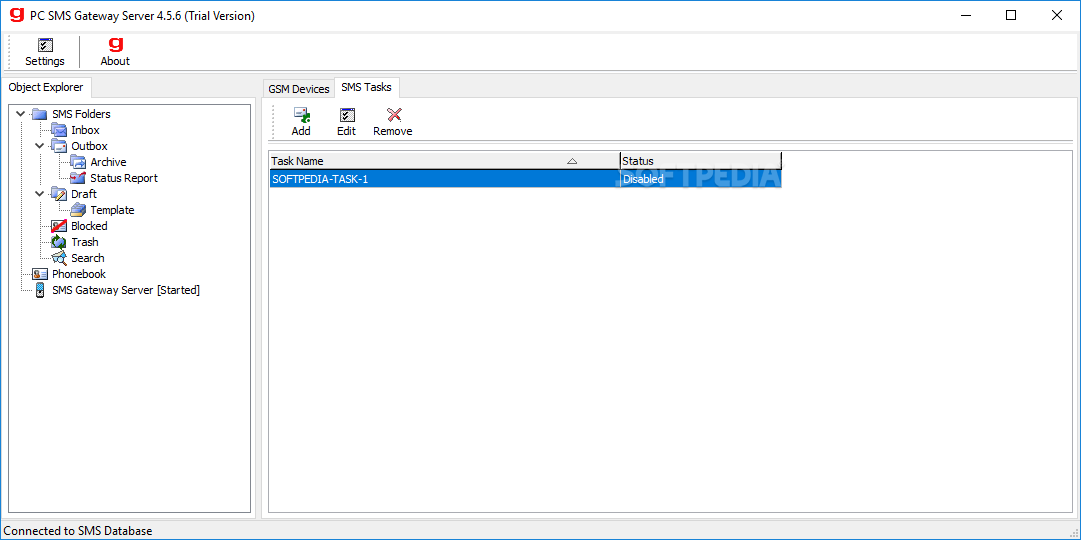Open the About toolbar icon
The height and width of the screenshot is (540, 1081).
click(x=115, y=45)
